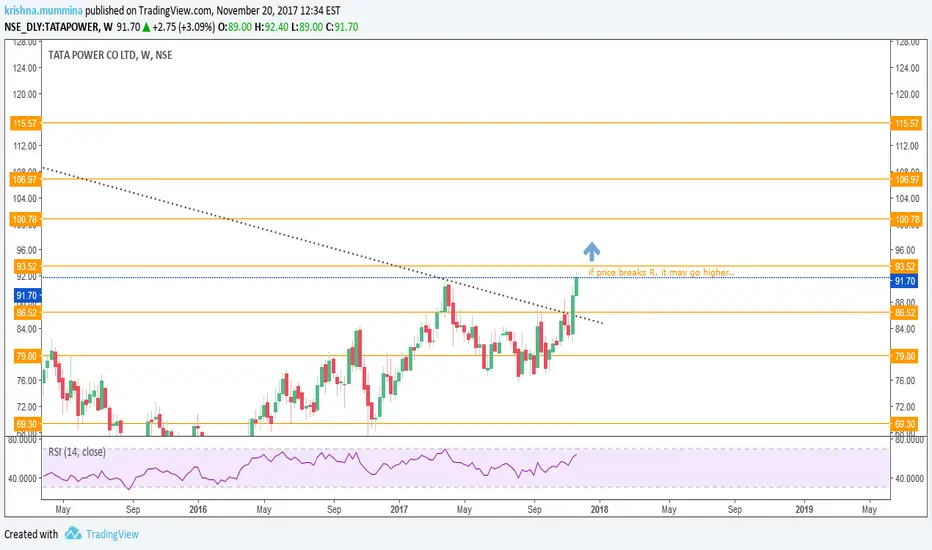Click the right 93.52 resistance label
The image size is (932, 550).
pos(905,266)
